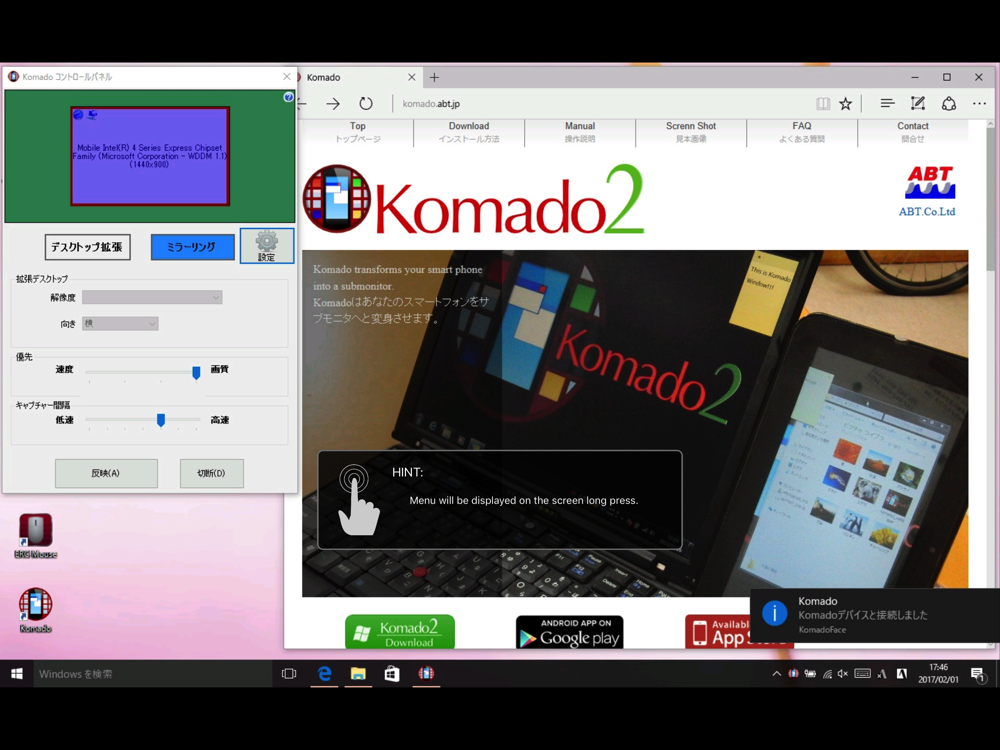
Task: Click the help question mark icon
Action: click(288, 97)
